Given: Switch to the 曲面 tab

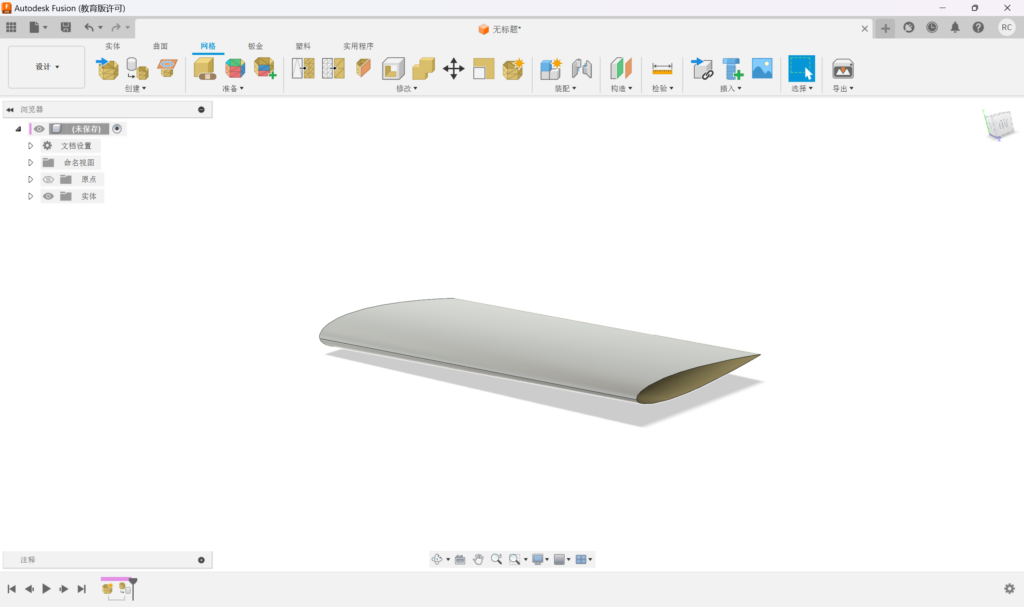Looking at the screenshot, I should tap(160, 46).
